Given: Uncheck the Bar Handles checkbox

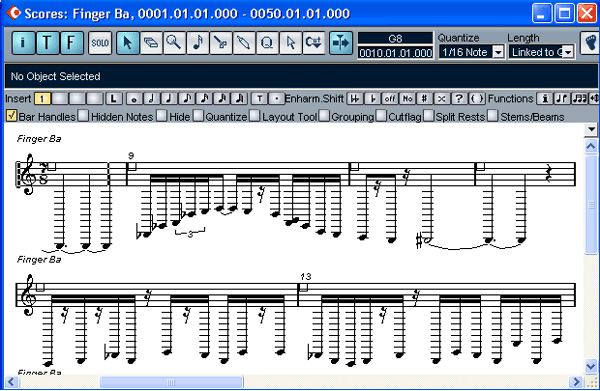Looking at the screenshot, I should (12, 116).
